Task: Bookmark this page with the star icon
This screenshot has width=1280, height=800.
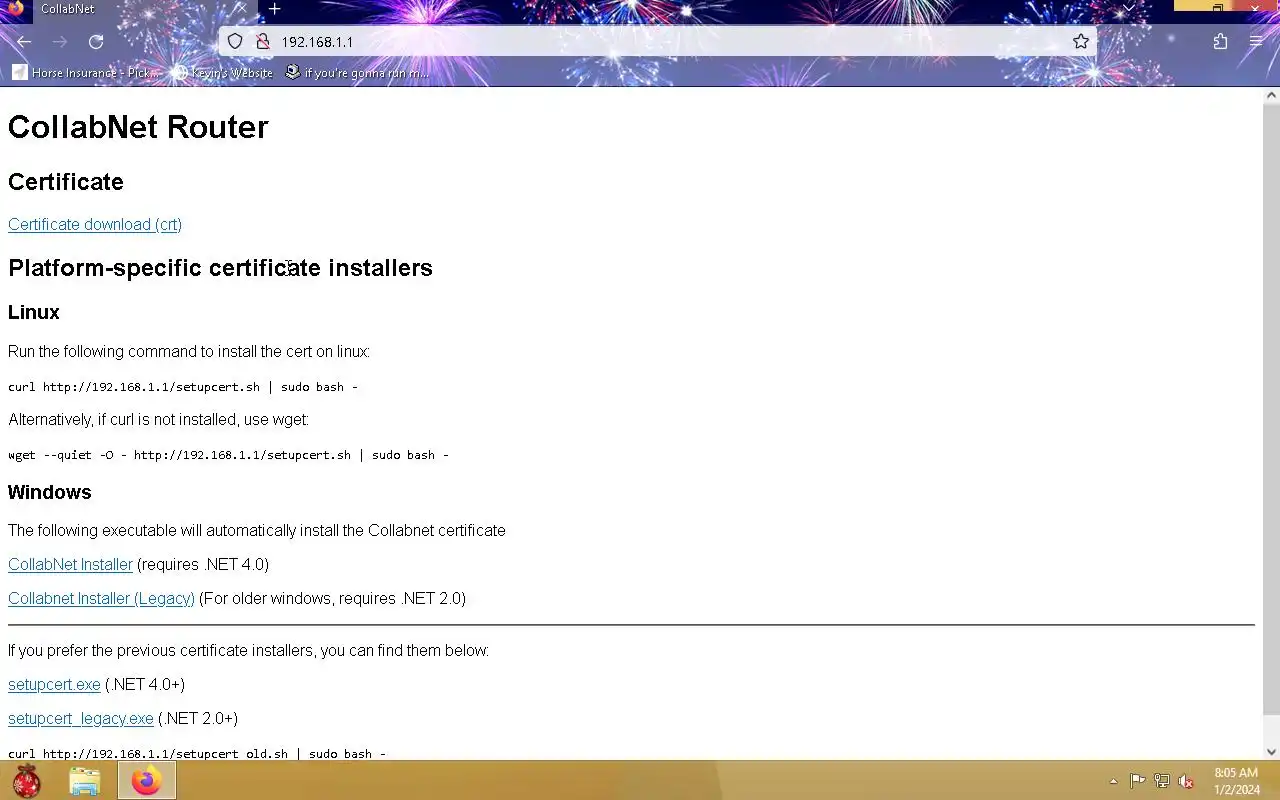Action: (1081, 42)
